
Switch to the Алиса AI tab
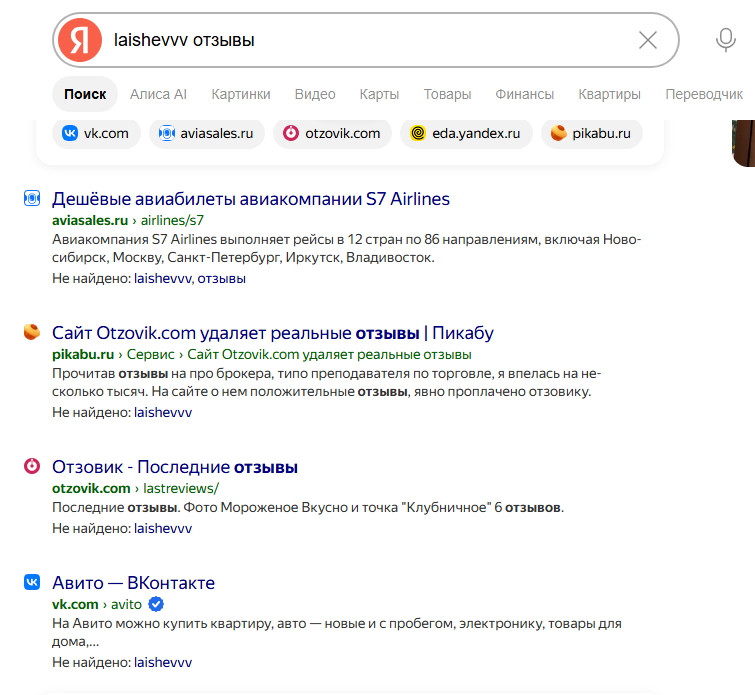[x=158, y=94]
